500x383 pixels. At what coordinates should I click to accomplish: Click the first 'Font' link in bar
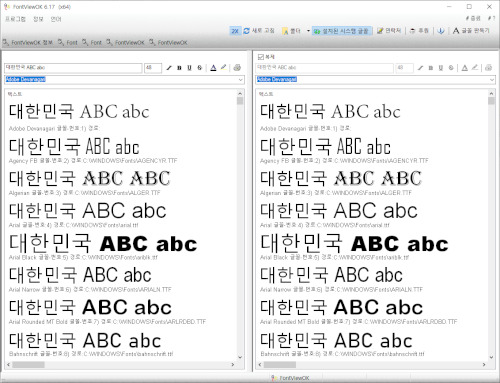[x=68, y=42]
